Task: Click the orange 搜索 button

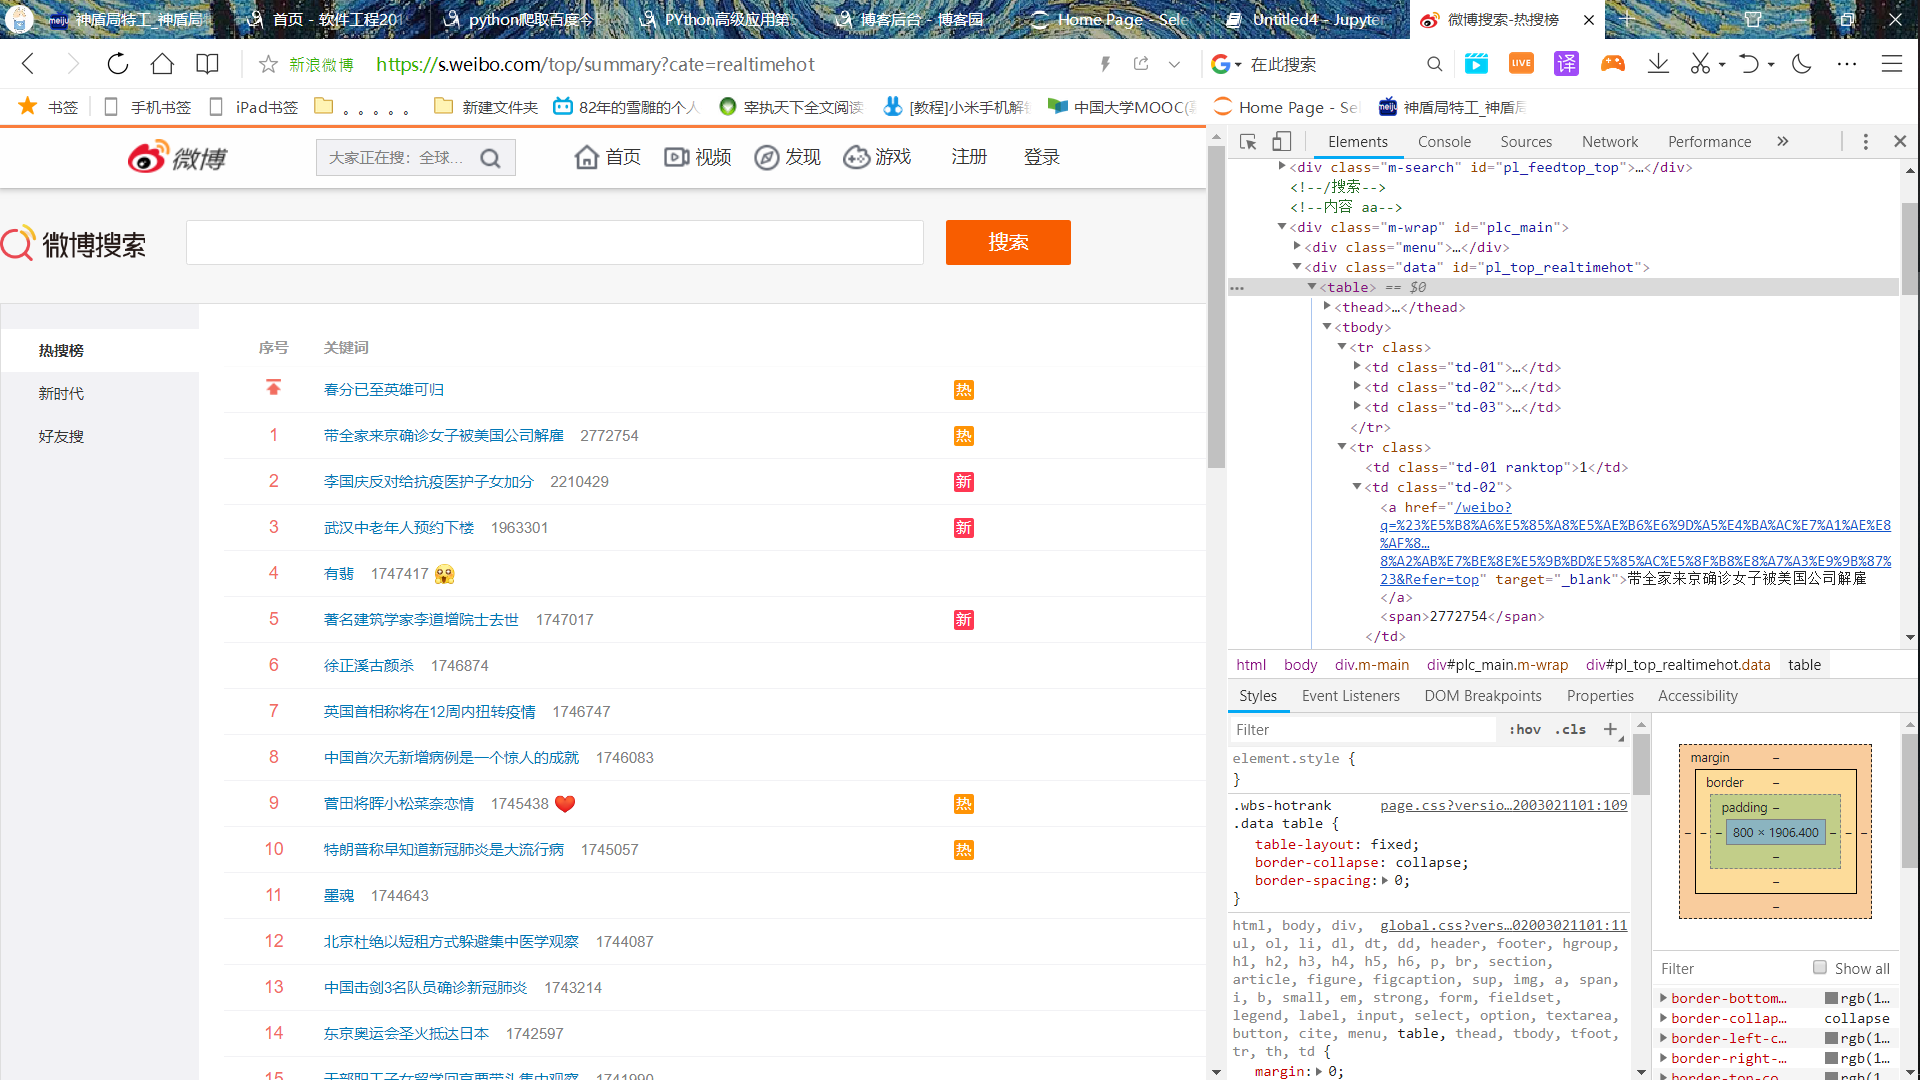Action: (x=1008, y=242)
